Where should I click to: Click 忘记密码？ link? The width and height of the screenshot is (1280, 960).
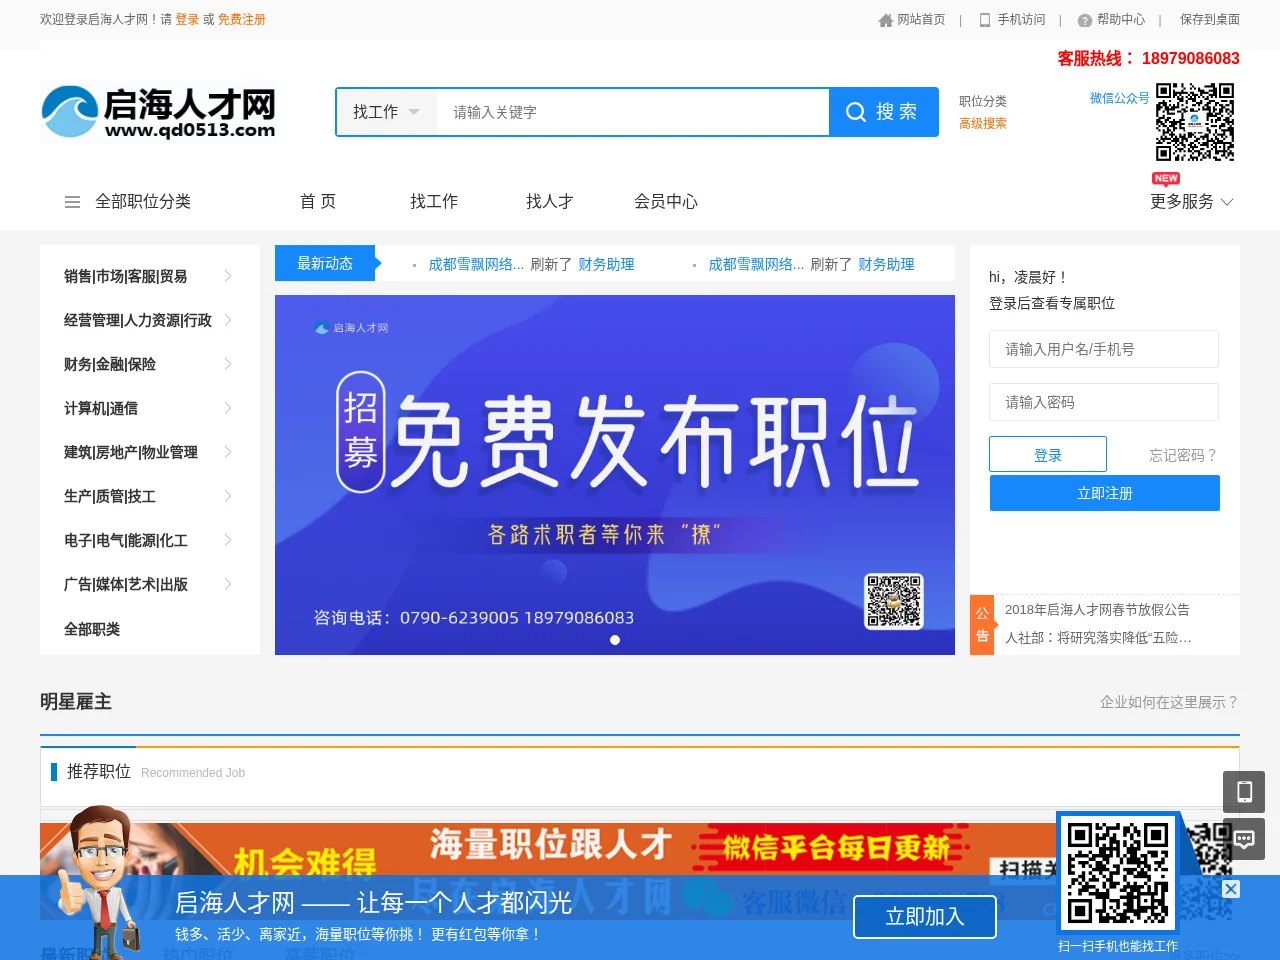click(x=1184, y=455)
